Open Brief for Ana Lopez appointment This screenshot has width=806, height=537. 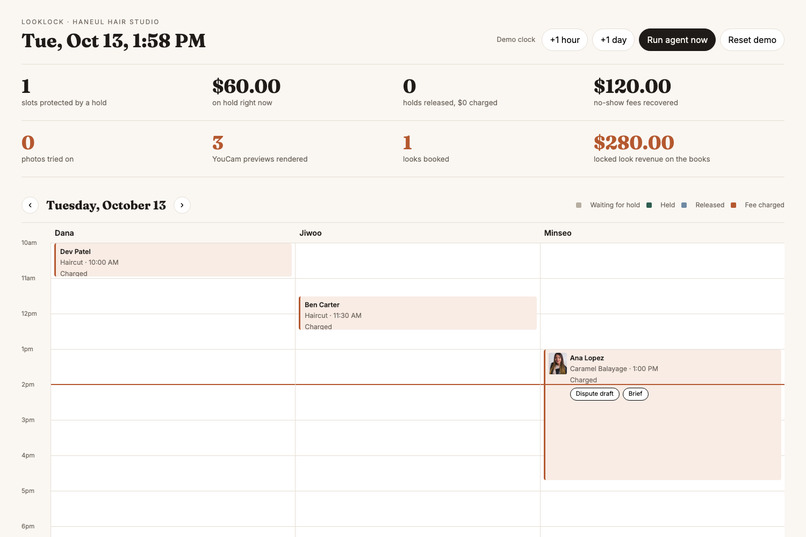pos(635,394)
